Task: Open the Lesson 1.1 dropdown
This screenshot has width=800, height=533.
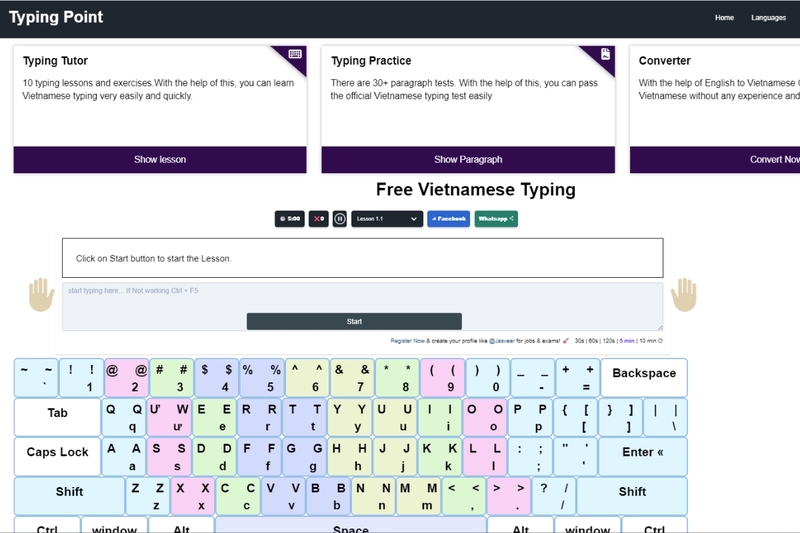Action: click(387, 219)
